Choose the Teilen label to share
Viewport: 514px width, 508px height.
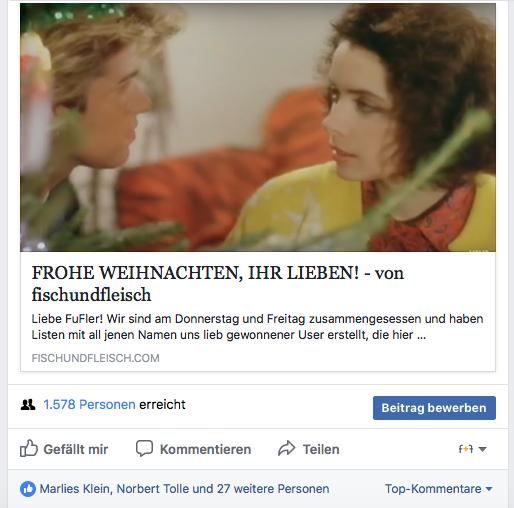[321, 449]
